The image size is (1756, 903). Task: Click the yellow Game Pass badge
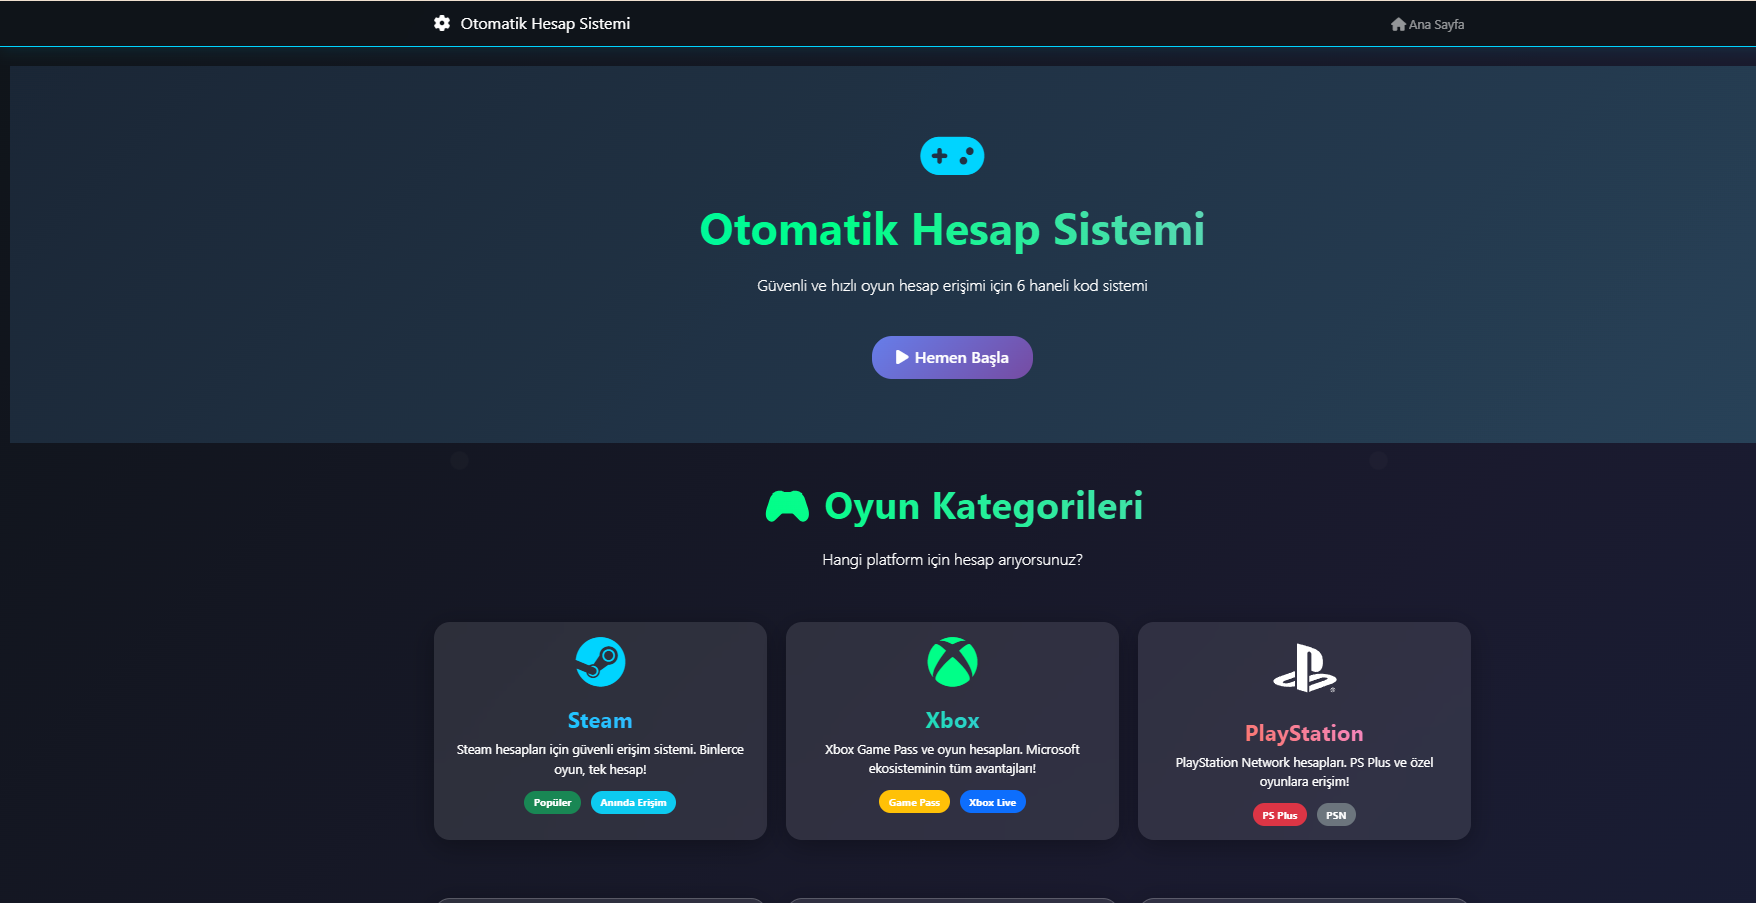tap(914, 802)
